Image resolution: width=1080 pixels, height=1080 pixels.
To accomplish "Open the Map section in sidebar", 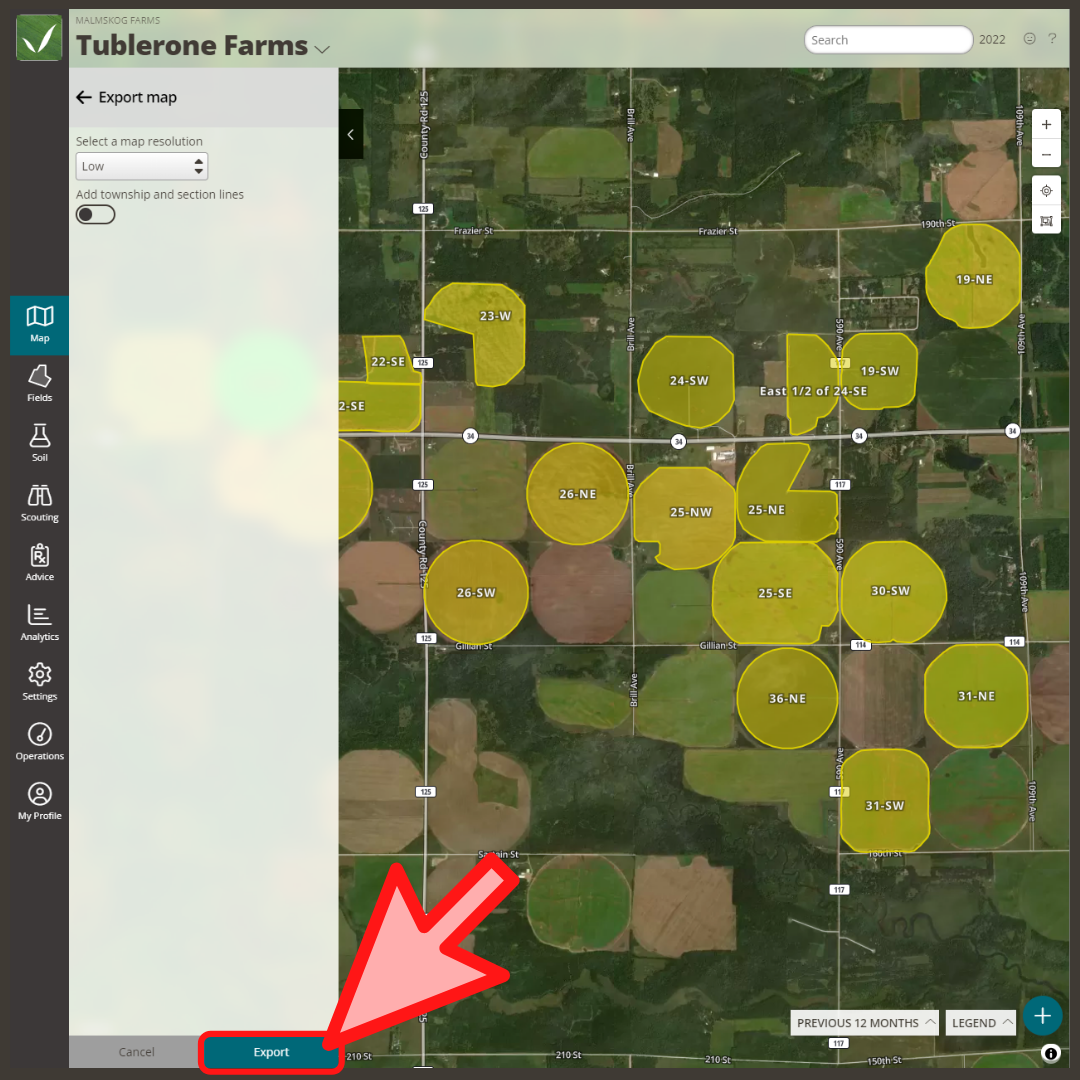I will 39,325.
